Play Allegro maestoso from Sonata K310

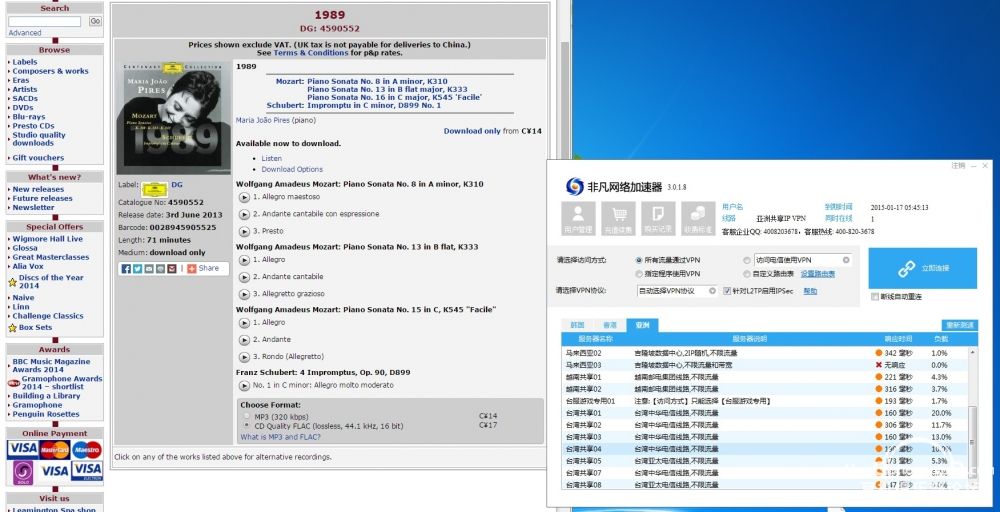click(244, 197)
